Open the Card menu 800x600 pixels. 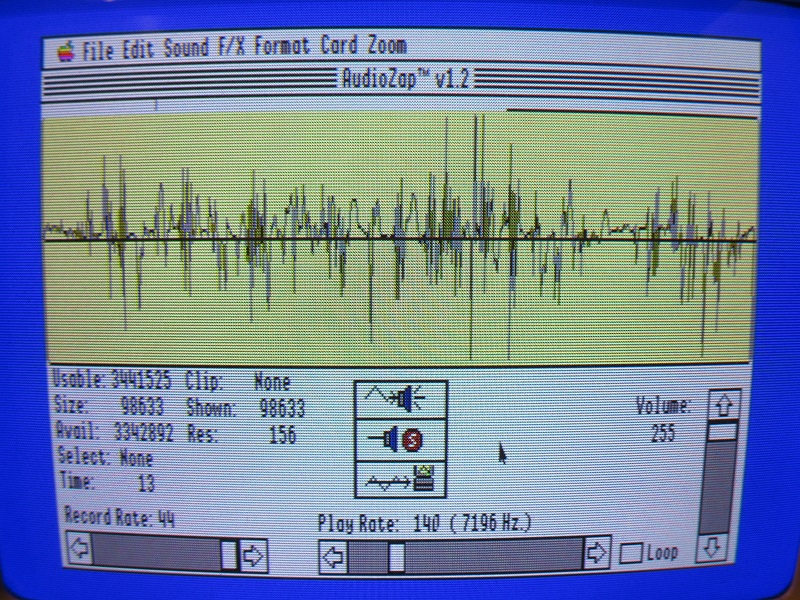[x=339, y=46]
